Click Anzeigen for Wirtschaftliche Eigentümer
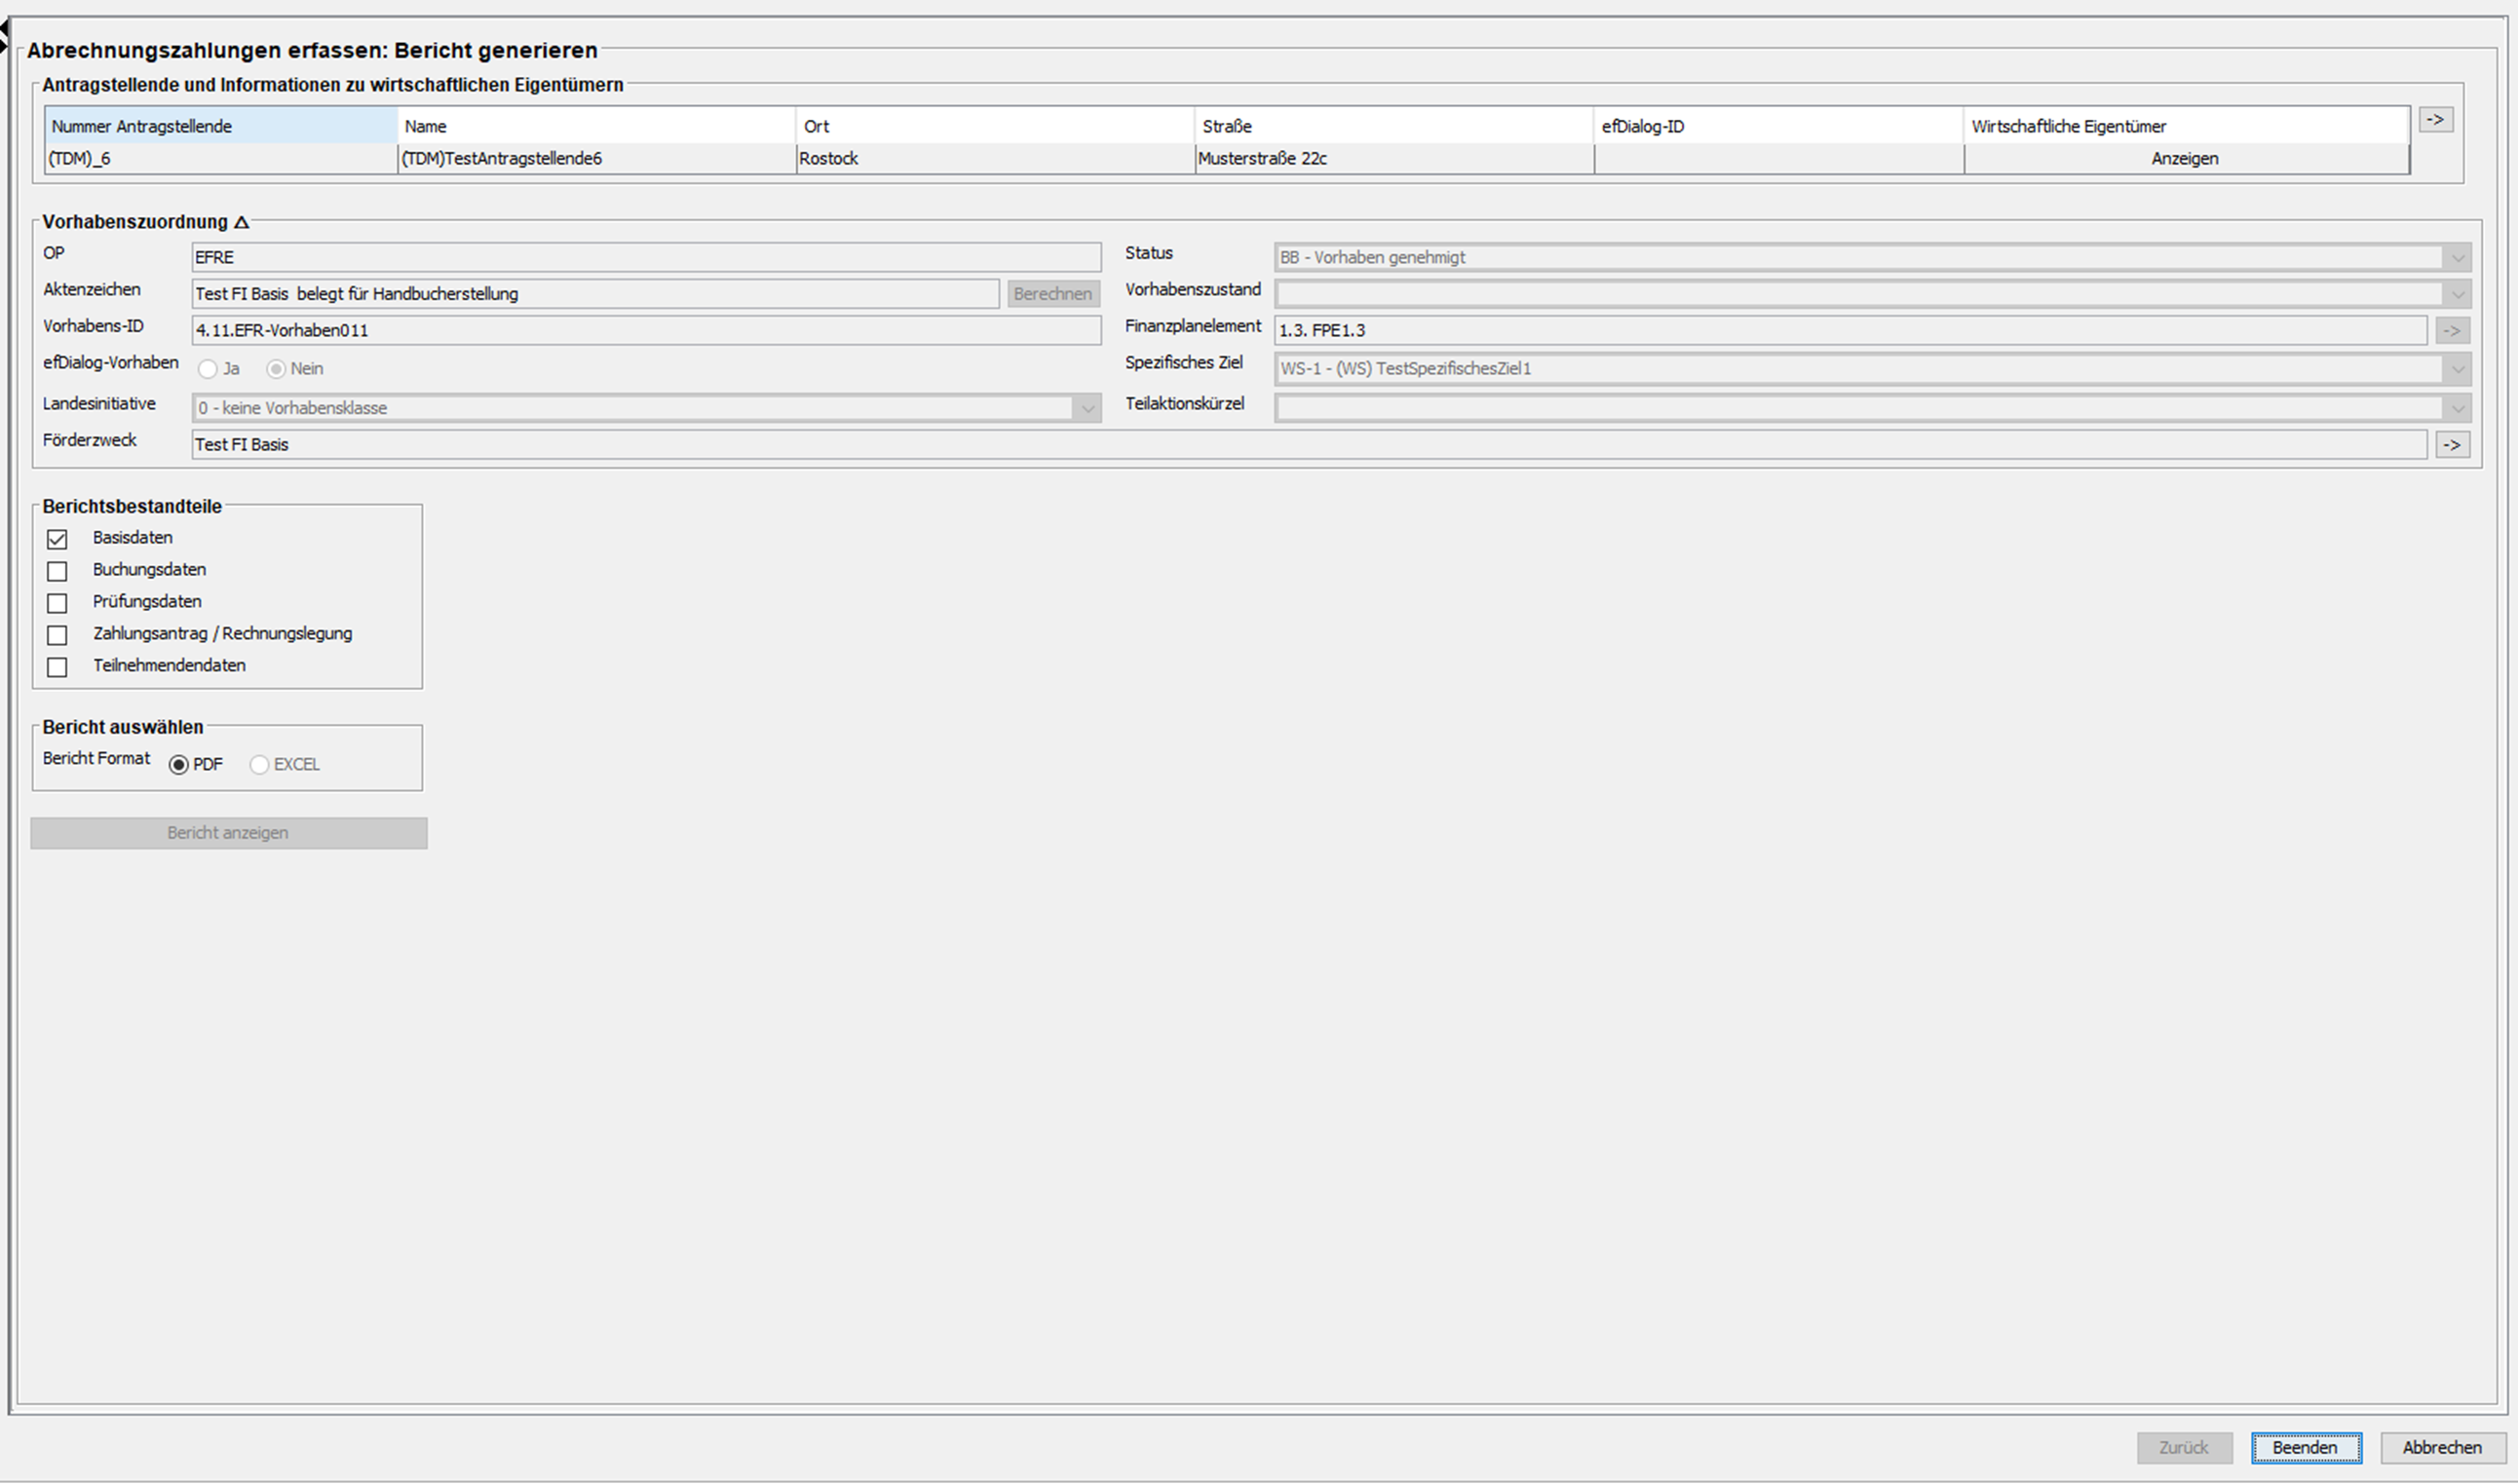 point(2184,159)
